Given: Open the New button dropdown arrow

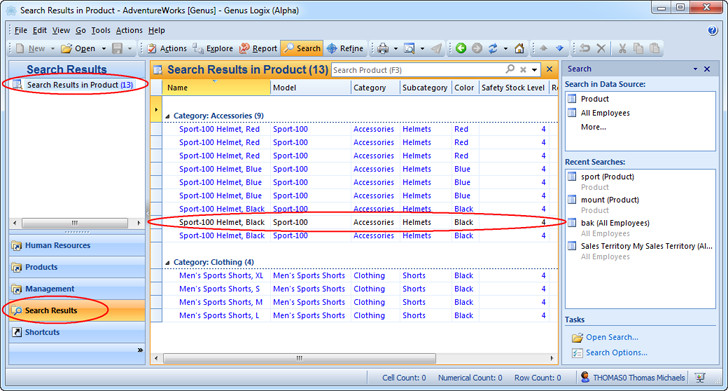Looking at the screenshot, I should point(52,48).
